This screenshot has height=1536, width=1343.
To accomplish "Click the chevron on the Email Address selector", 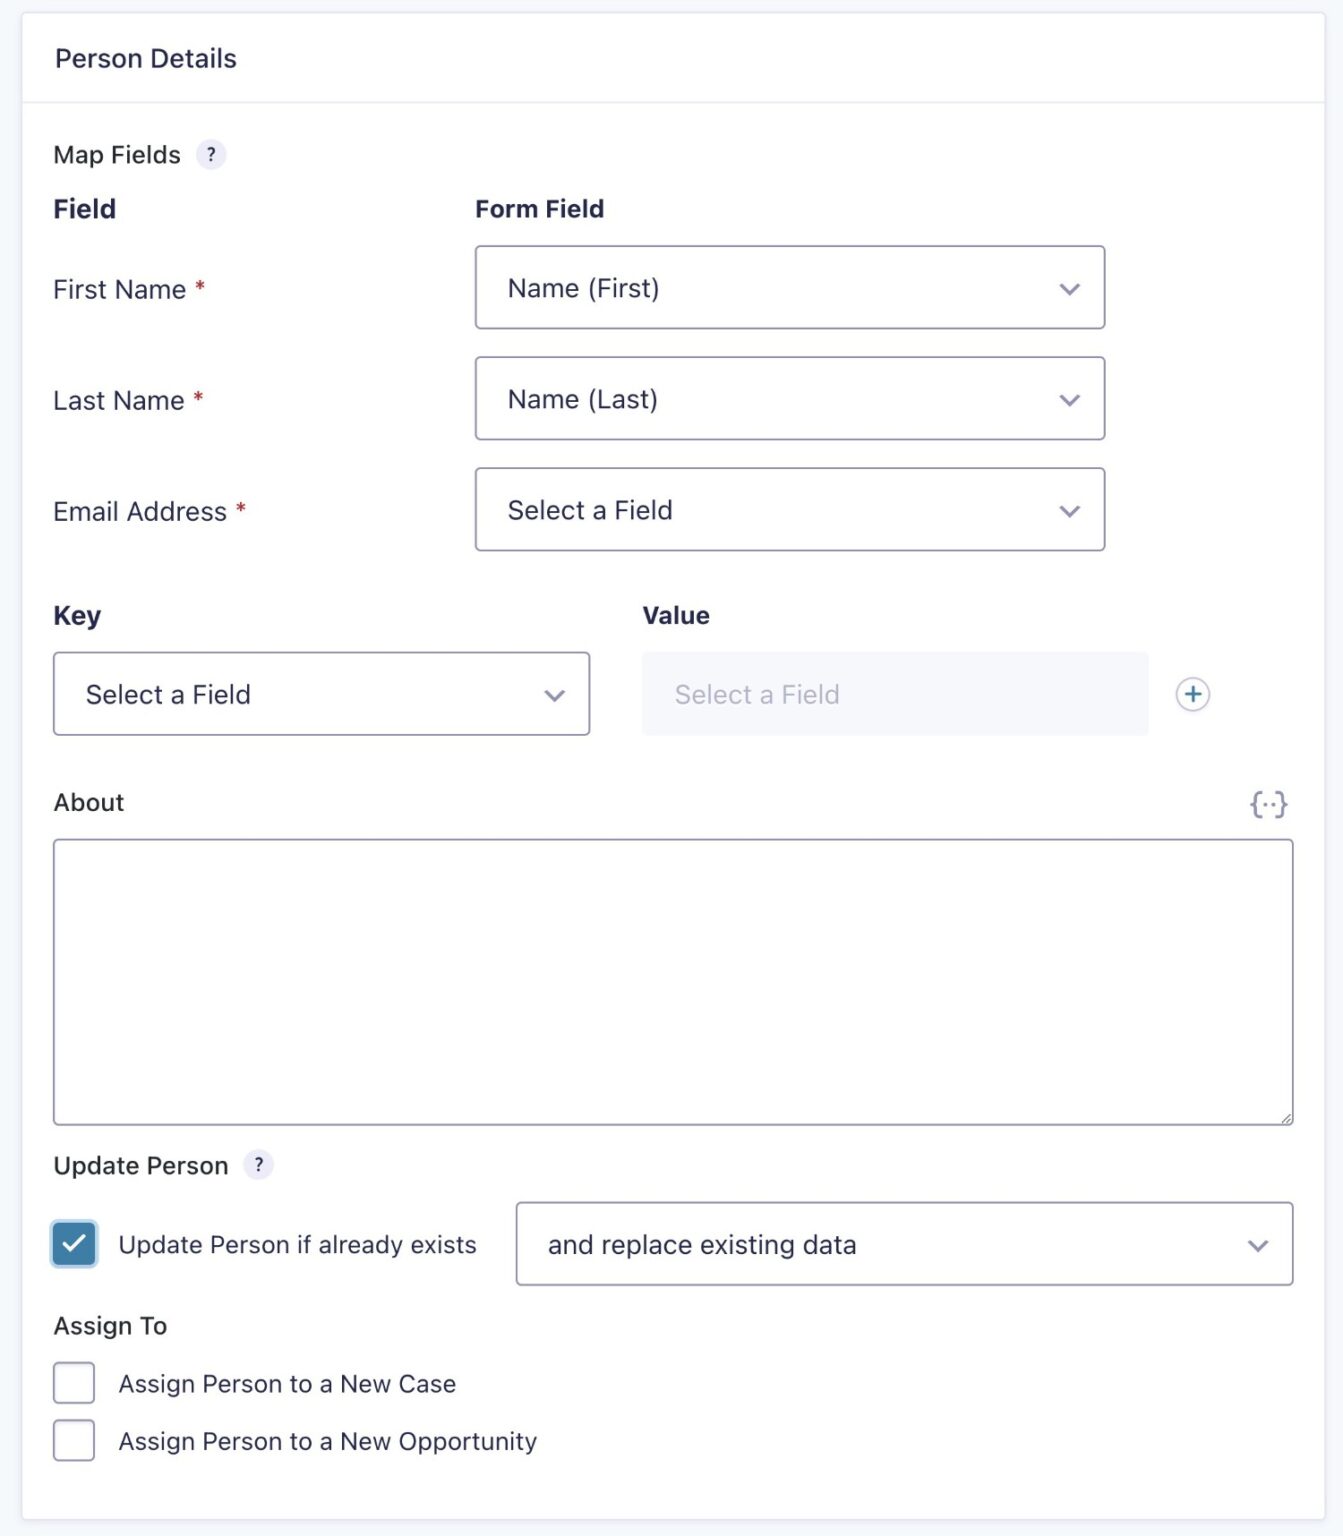I will [1069, 511].
